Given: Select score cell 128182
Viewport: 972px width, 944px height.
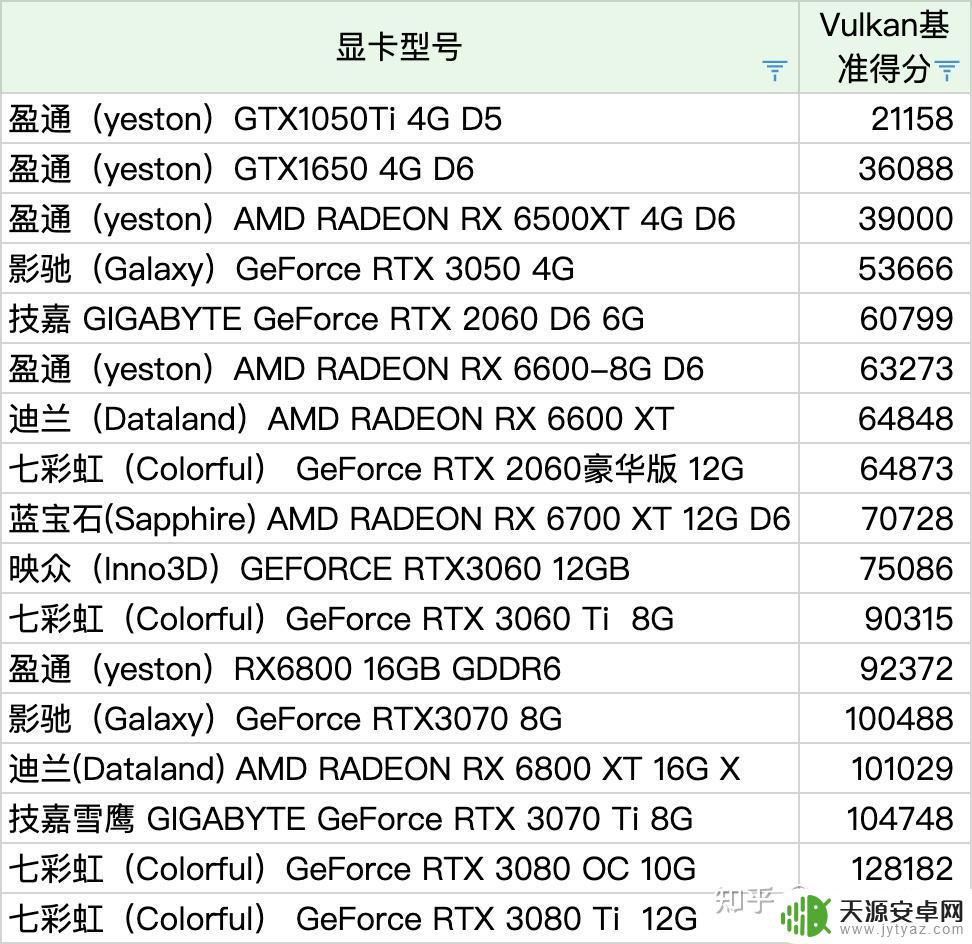Looking at the screenshot, I should click(x=885, y=868).
